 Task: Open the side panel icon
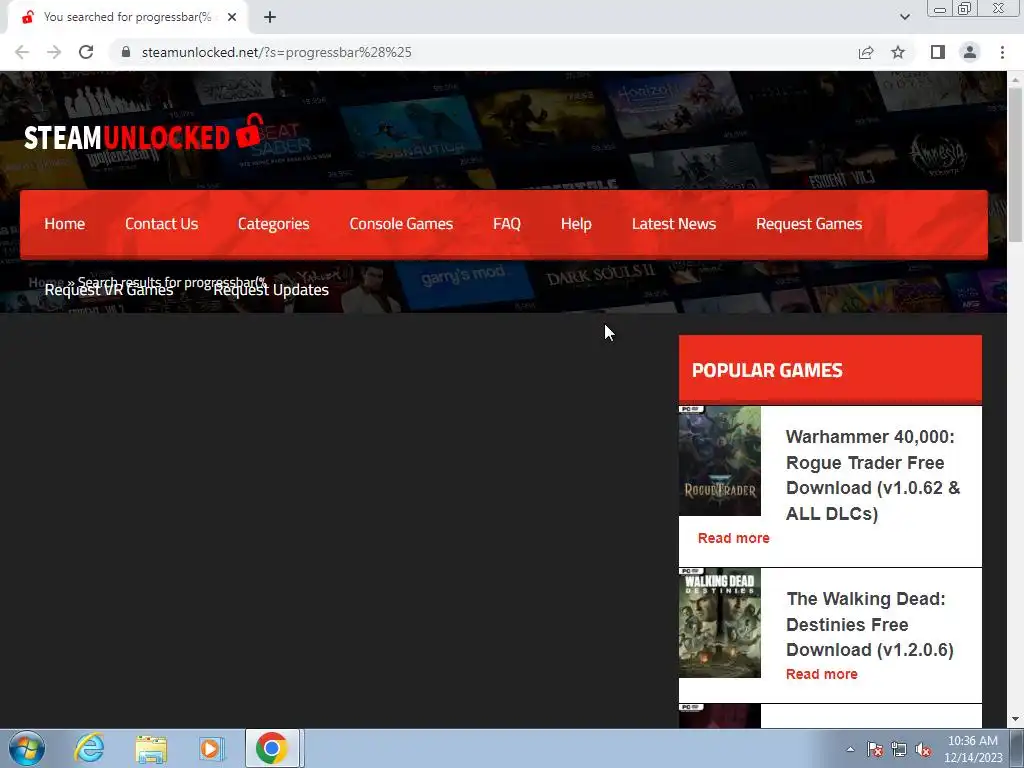[x=938, y=52]
